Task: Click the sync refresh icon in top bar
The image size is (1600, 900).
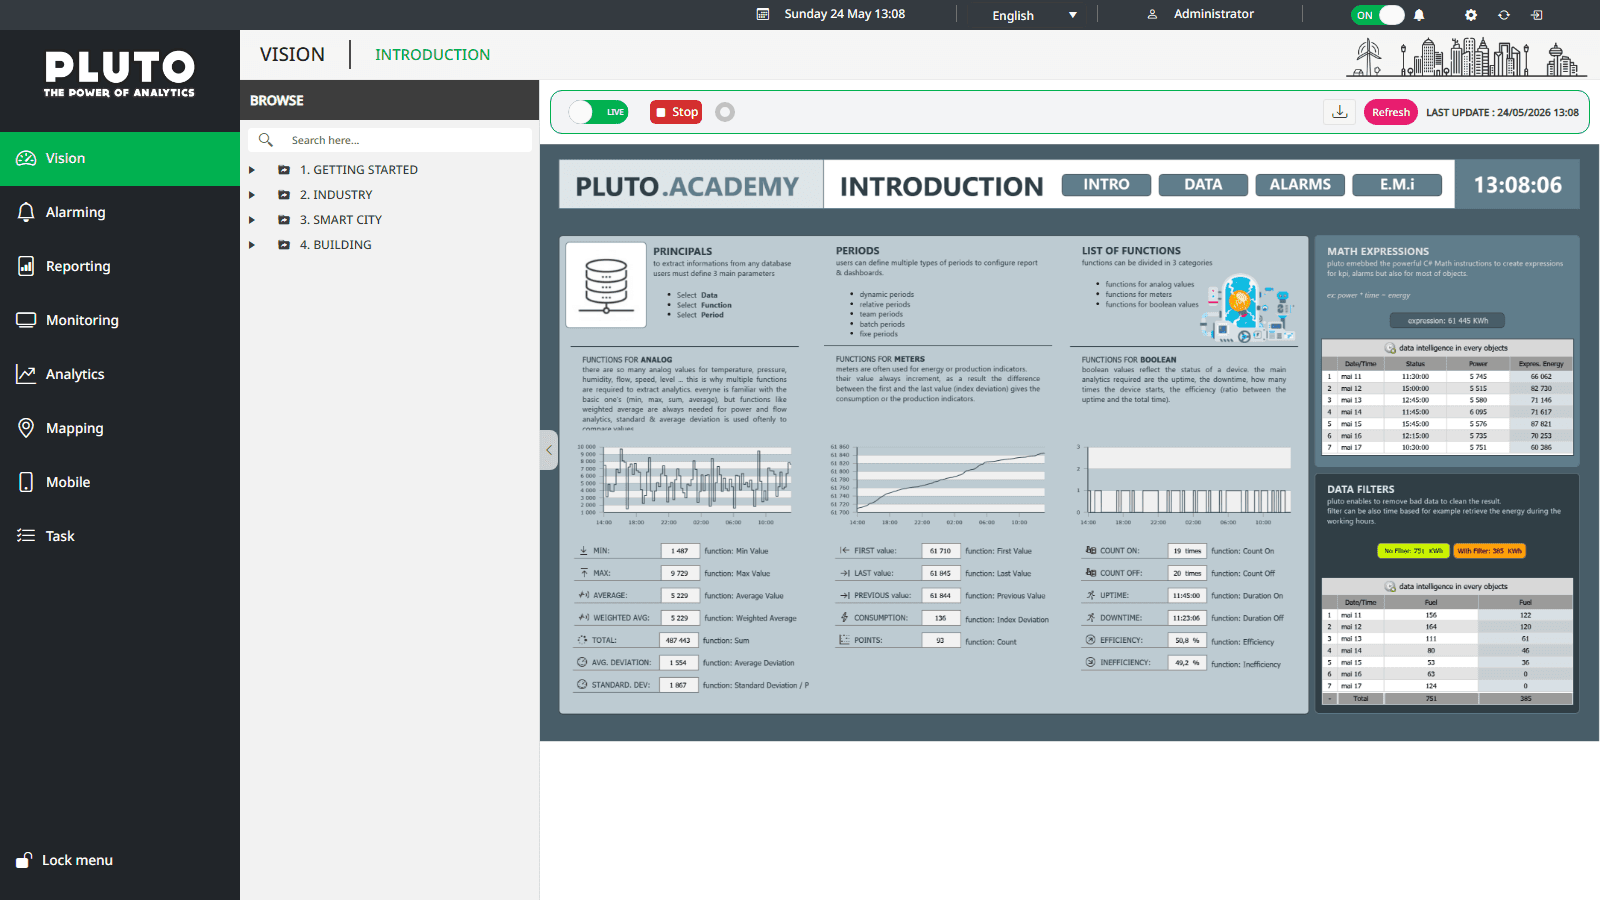Action: click(x=1504, y=15)
